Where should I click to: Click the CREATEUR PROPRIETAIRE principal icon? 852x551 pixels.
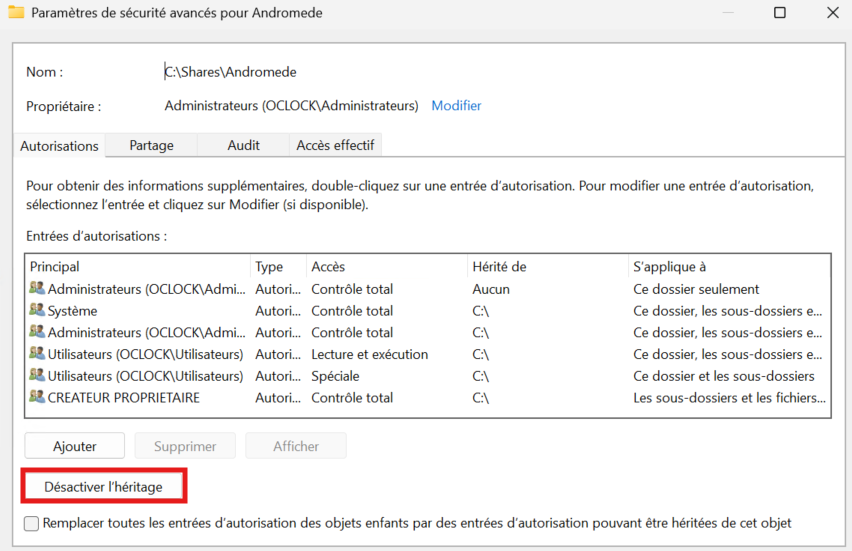tap(37, 398)
